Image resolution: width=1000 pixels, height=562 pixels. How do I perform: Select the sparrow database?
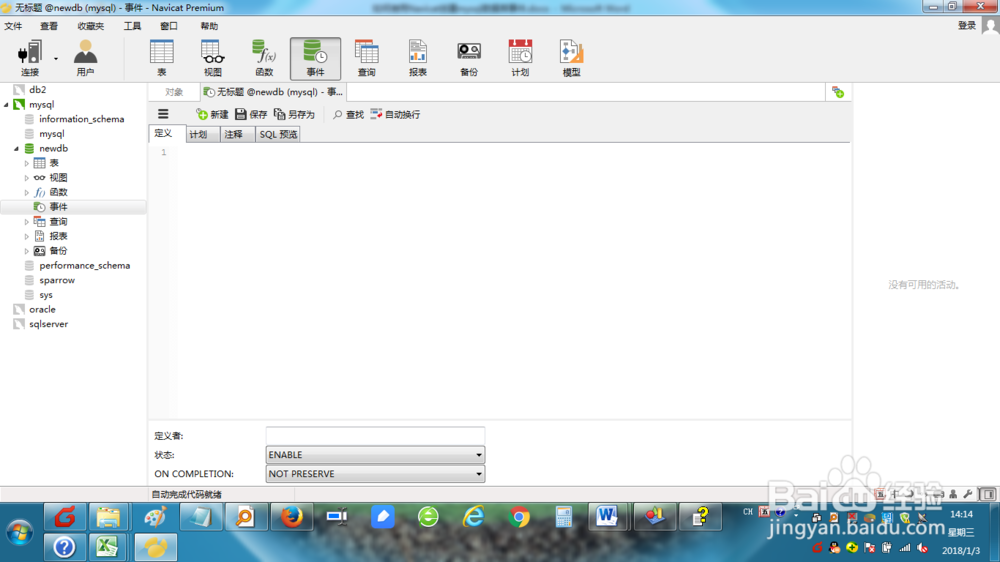[57, 281]
